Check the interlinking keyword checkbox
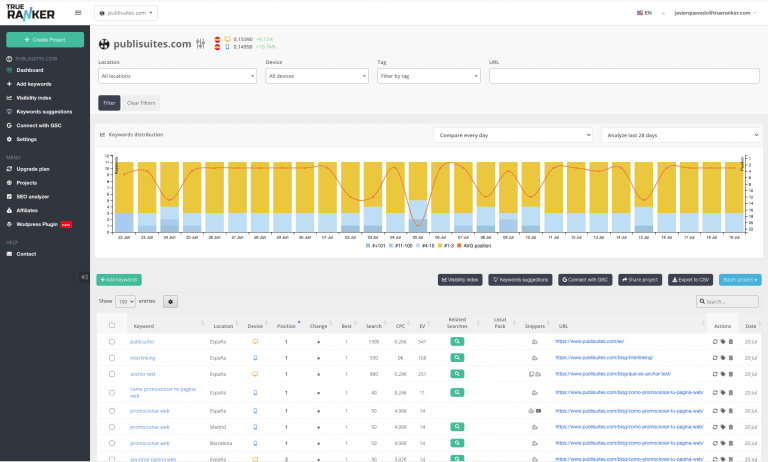 tap(112, 358)
